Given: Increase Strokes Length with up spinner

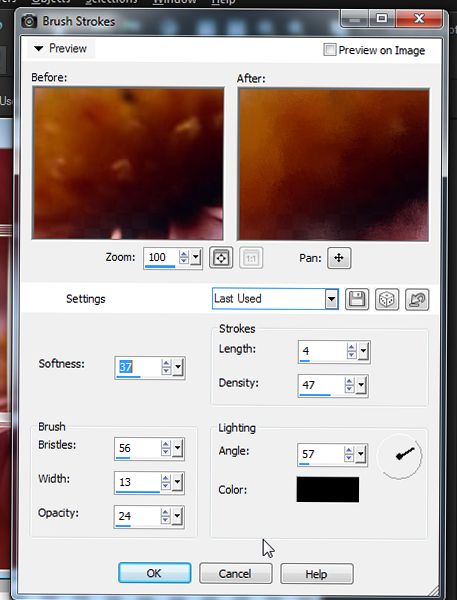Looking at the screenshot, I should [351, 347].
